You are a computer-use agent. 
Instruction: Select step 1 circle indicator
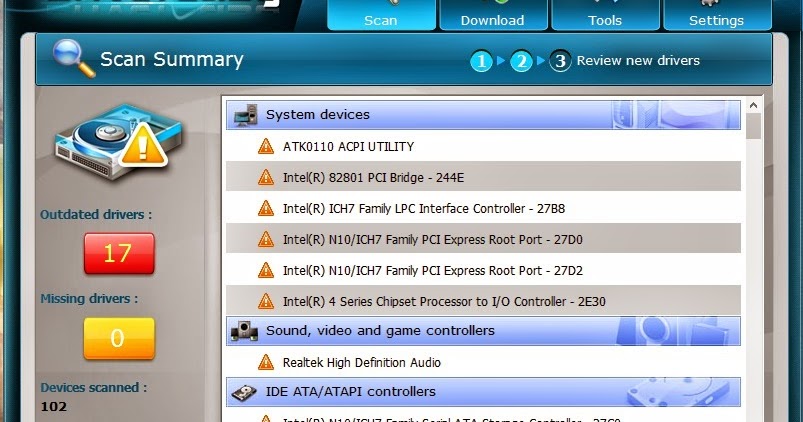[481, 61]
